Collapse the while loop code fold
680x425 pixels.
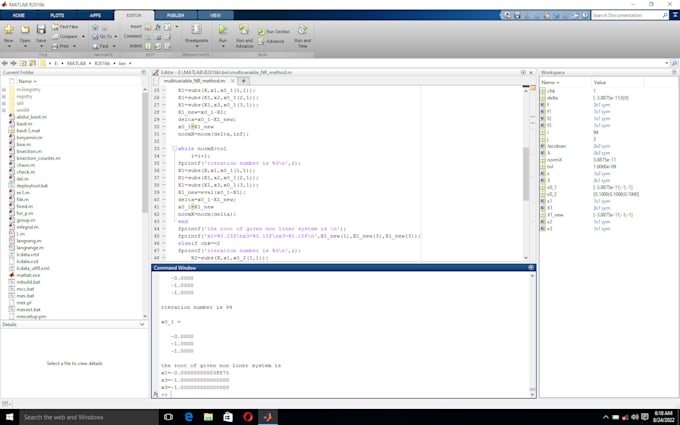click(174, 148)
